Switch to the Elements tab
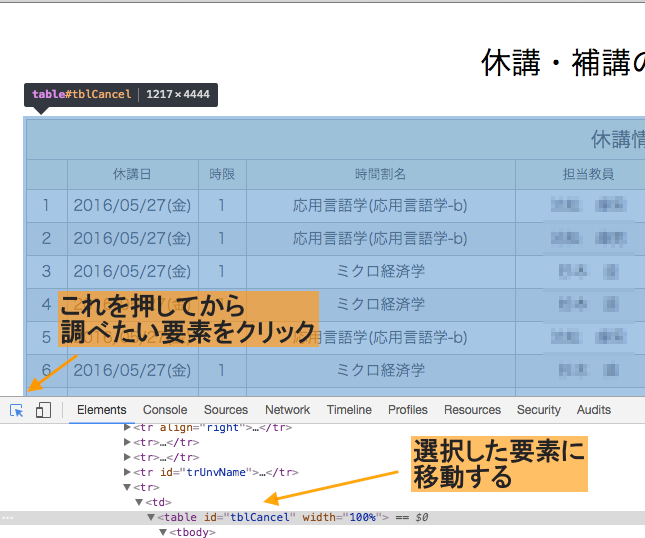This screenshot has width=645, height=538. coord(102,410)
